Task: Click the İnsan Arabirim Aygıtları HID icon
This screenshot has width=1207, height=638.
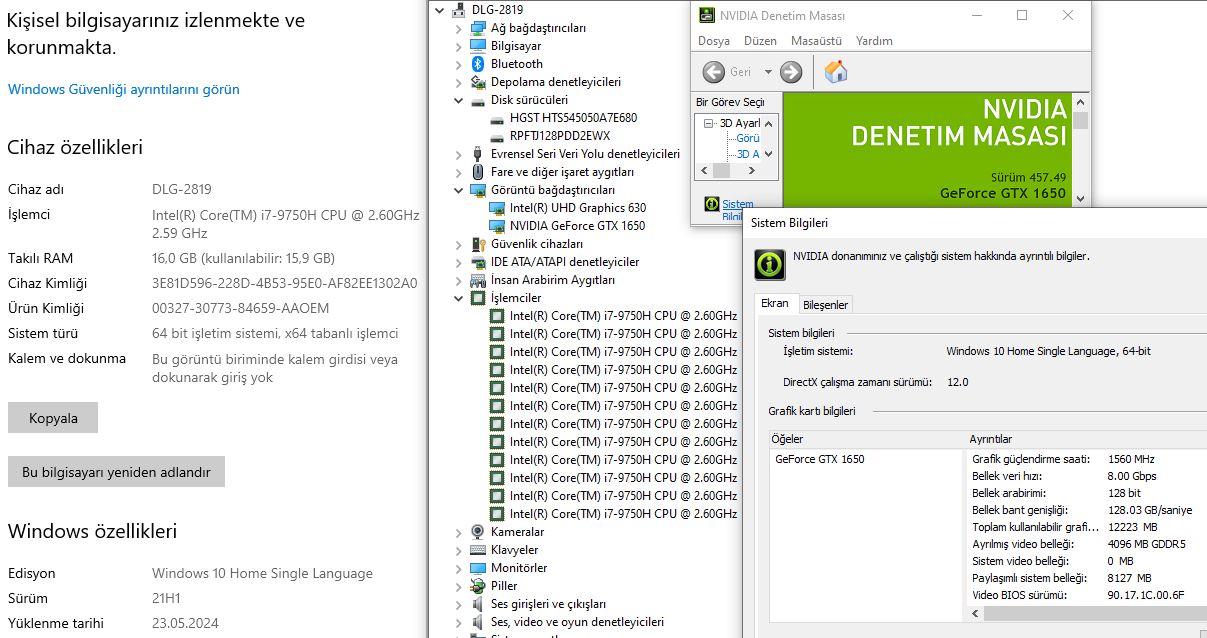Action: (479, 280)
